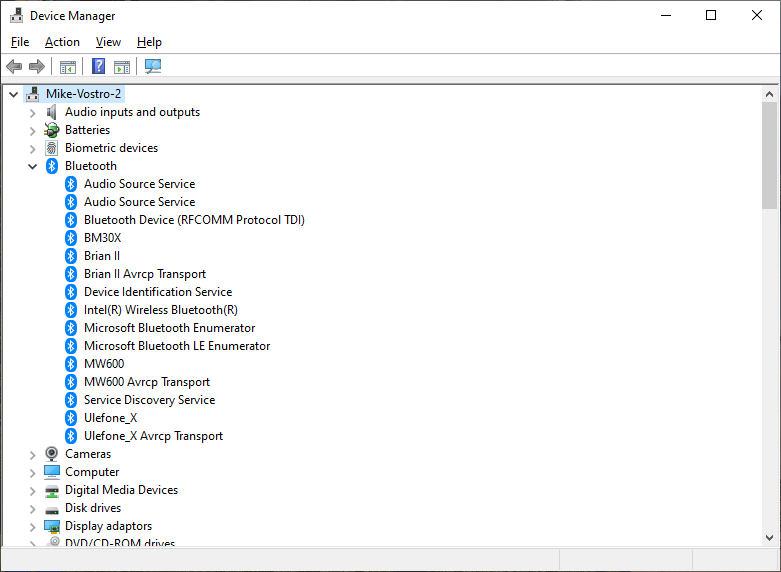This screenshot has width=781, height=572.
Task: Click the scrollbar up arrow
Action: 770,94
